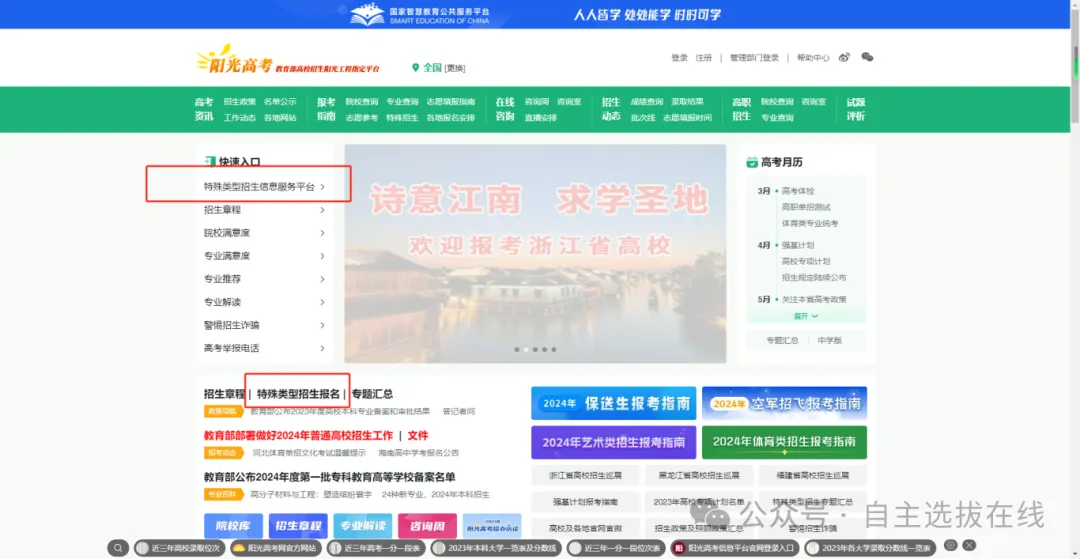
Task: Click the Weibo icon in header
Action: (x=845, y=58)
